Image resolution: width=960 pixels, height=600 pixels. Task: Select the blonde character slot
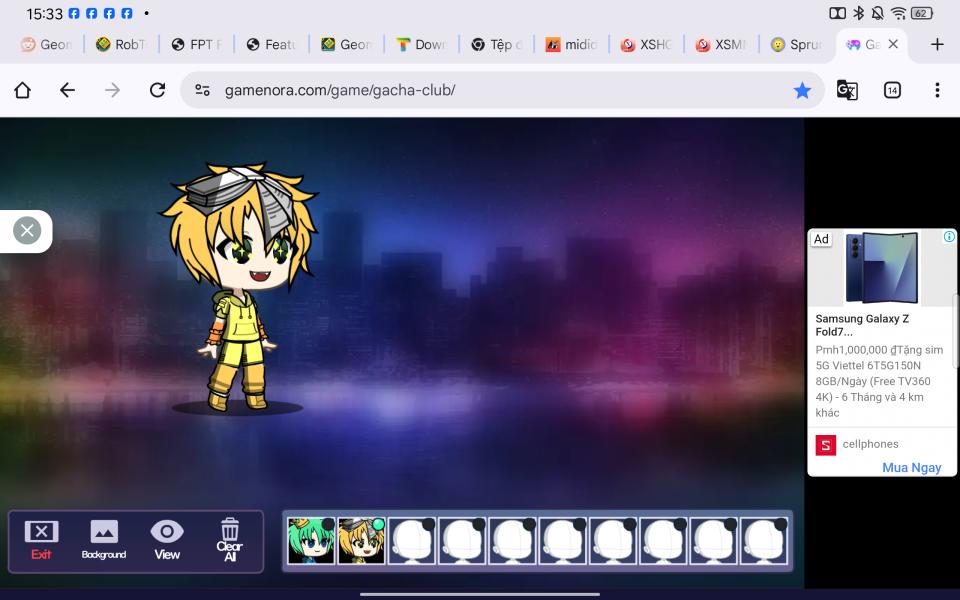coord(361,541)
